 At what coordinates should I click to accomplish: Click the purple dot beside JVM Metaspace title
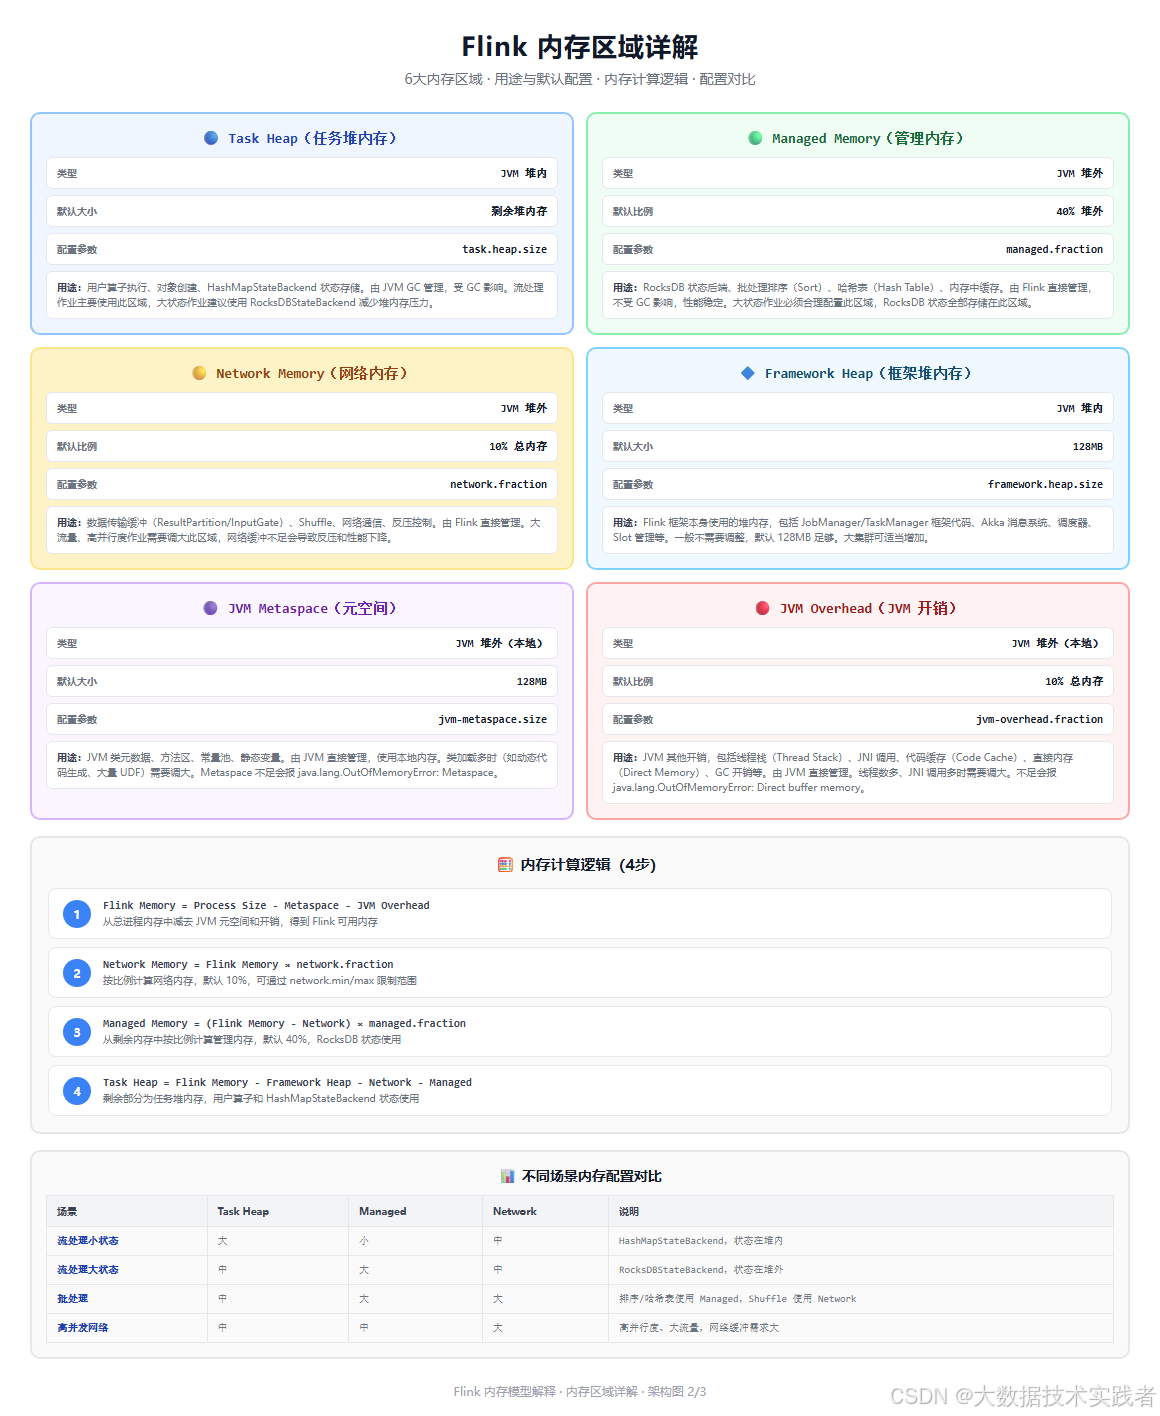[210, 608]
